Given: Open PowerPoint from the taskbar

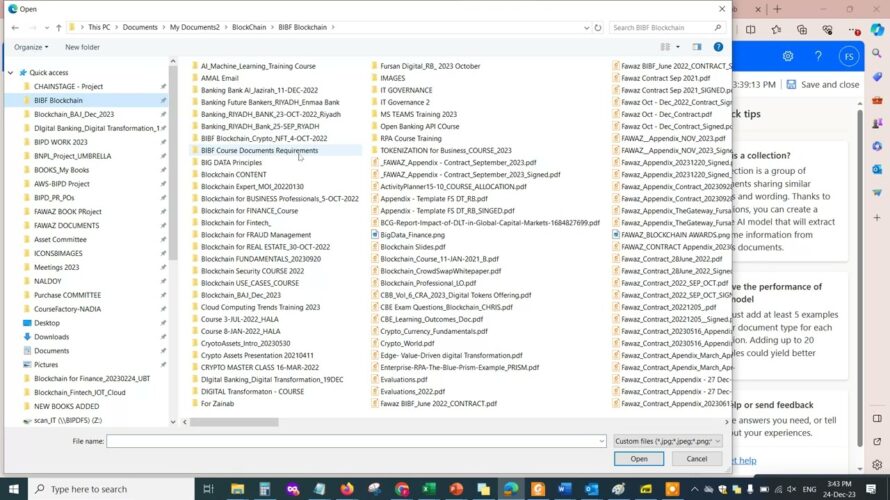Looking at the screenshot, I should click(x=456, y=489).
